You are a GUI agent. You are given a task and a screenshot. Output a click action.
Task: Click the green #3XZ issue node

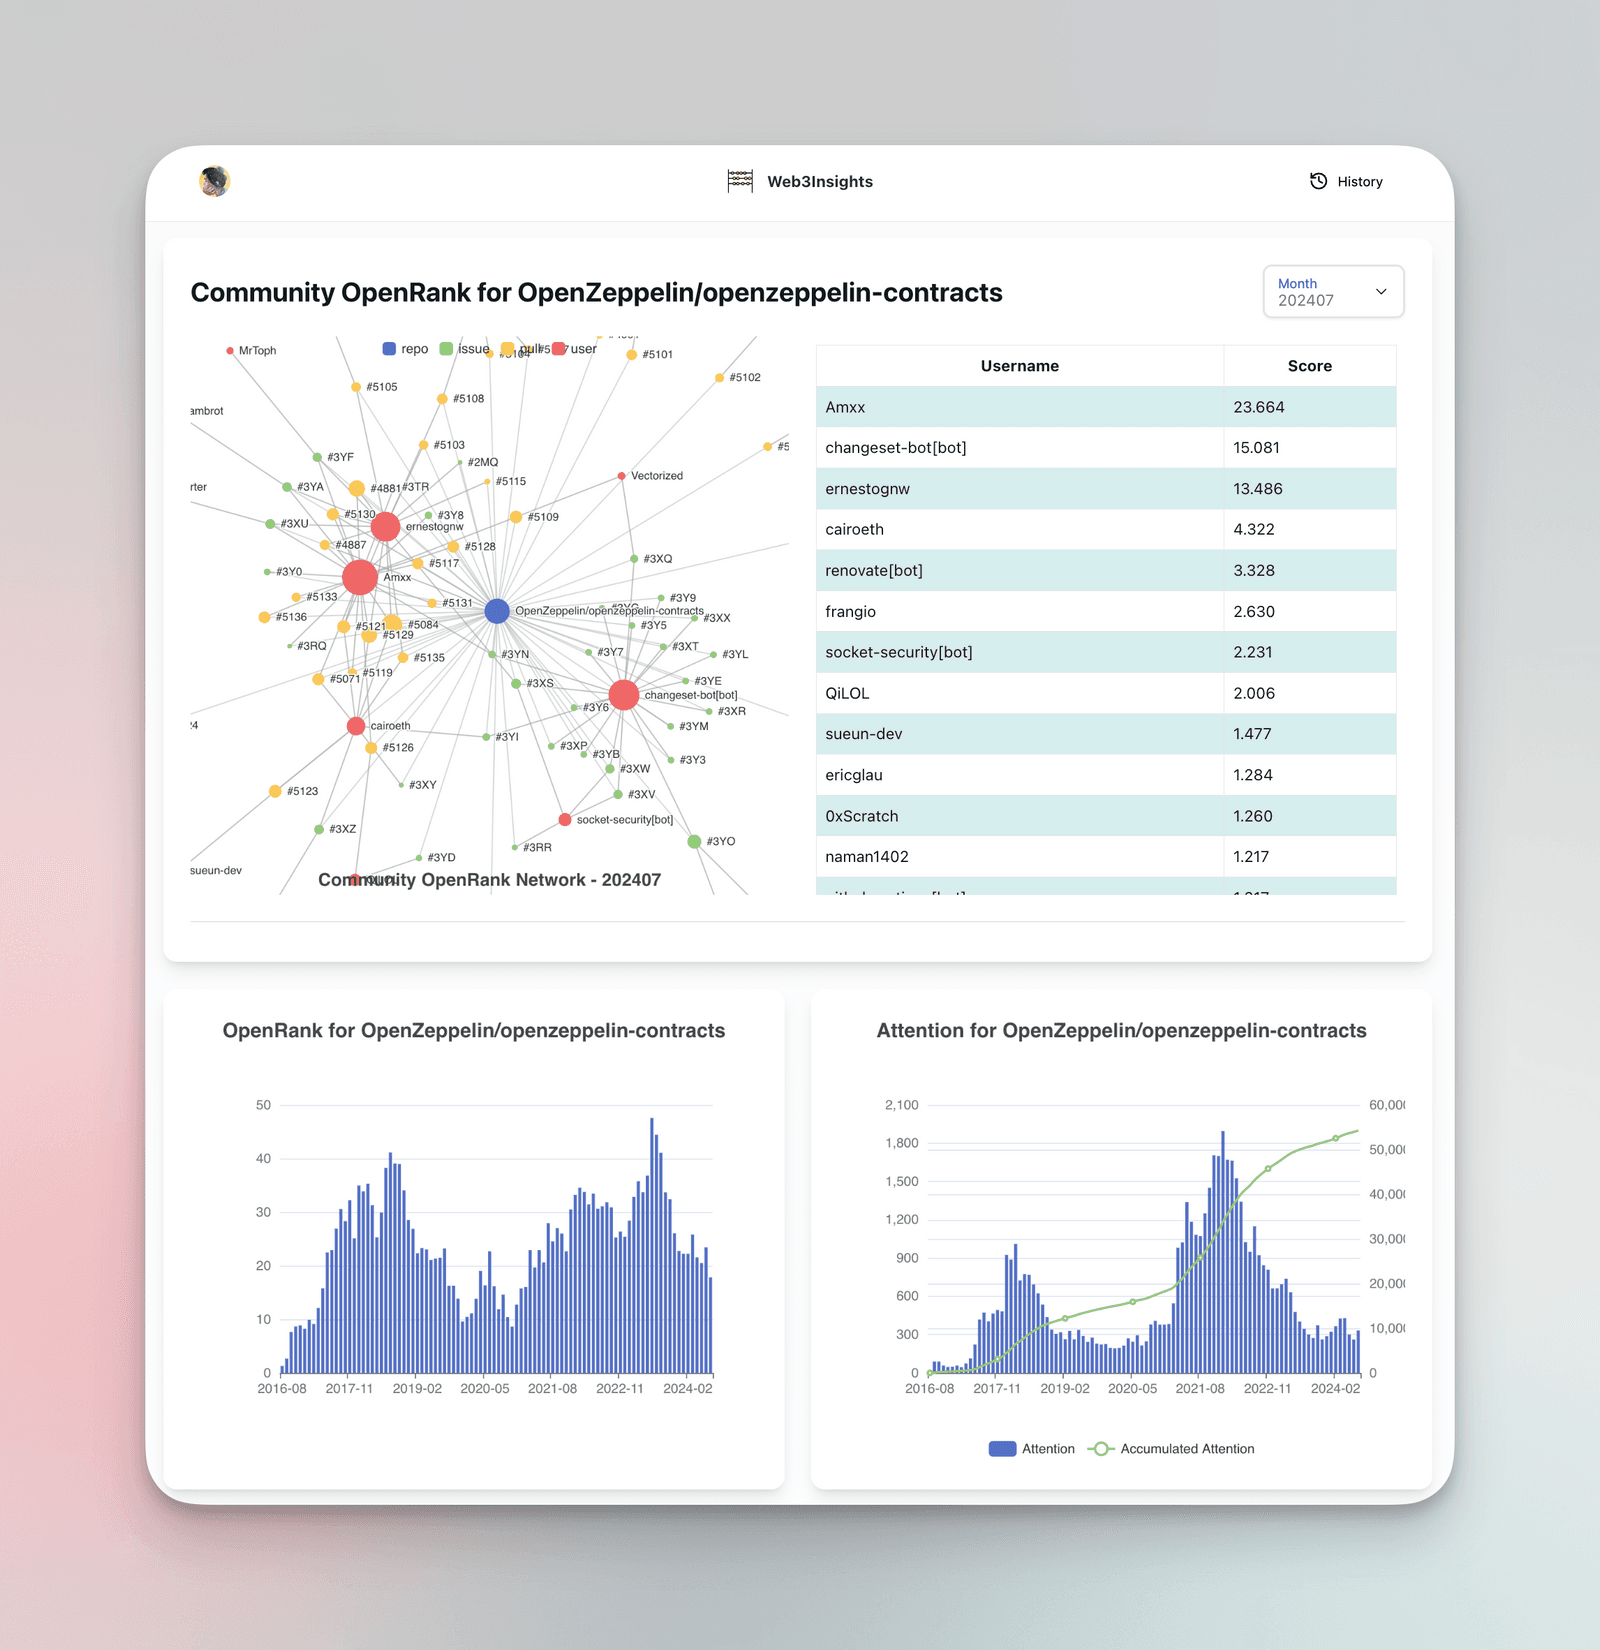click(x=319, y=829)
